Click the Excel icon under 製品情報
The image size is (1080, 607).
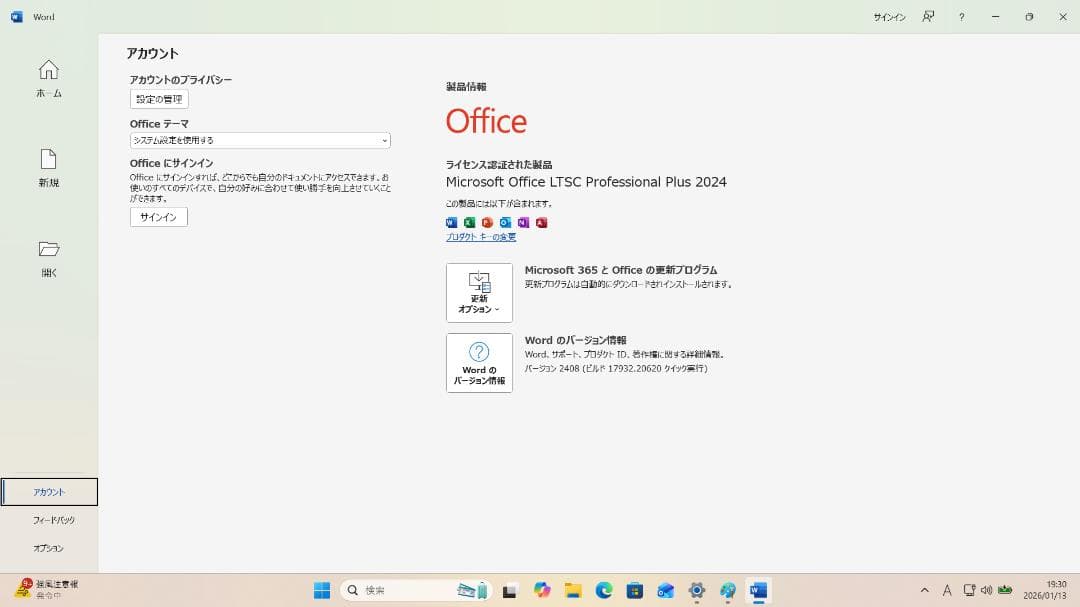pos(468,222)
